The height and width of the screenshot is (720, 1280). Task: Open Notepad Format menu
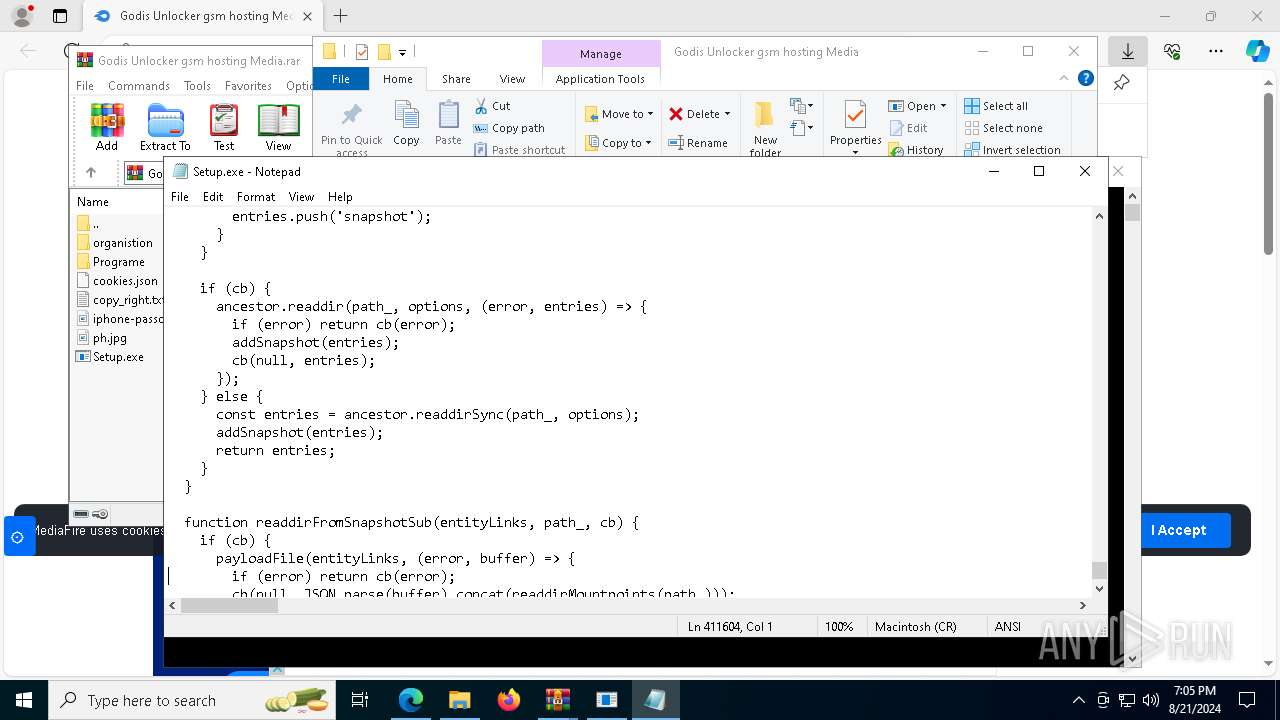(256, 197)
